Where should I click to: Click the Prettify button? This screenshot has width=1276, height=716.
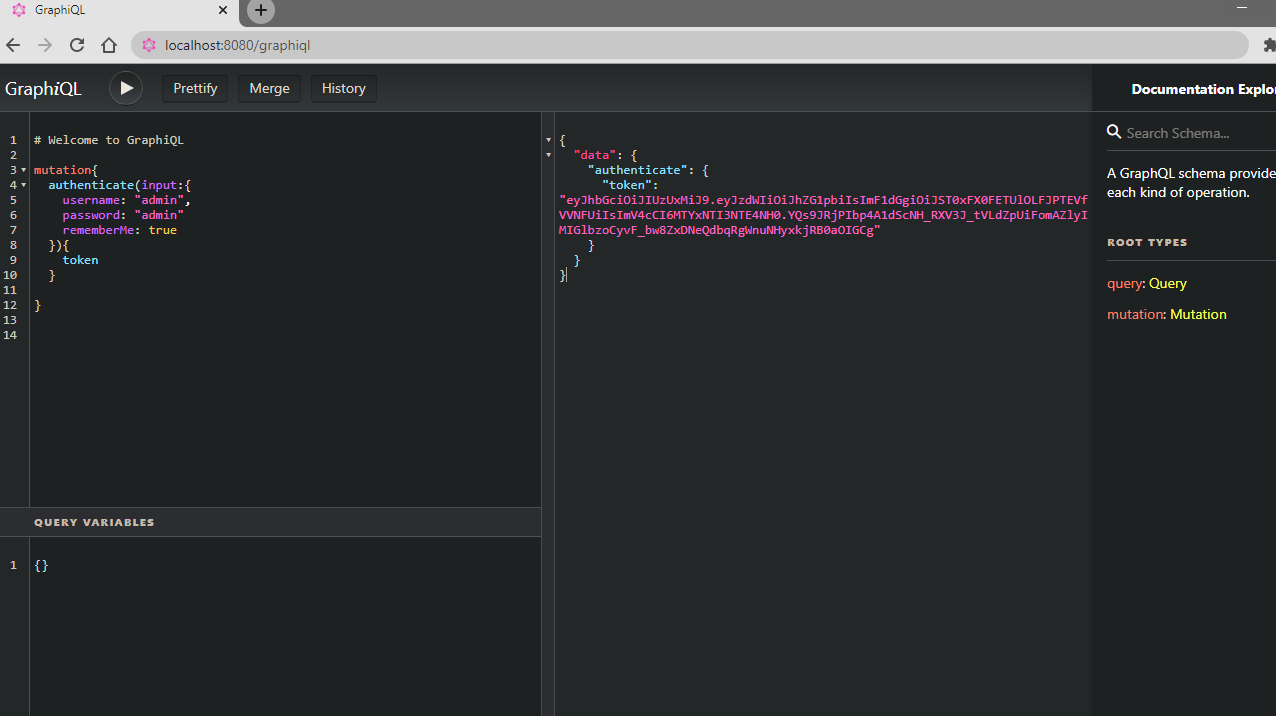pyautogui.click(x=195, y=88)
